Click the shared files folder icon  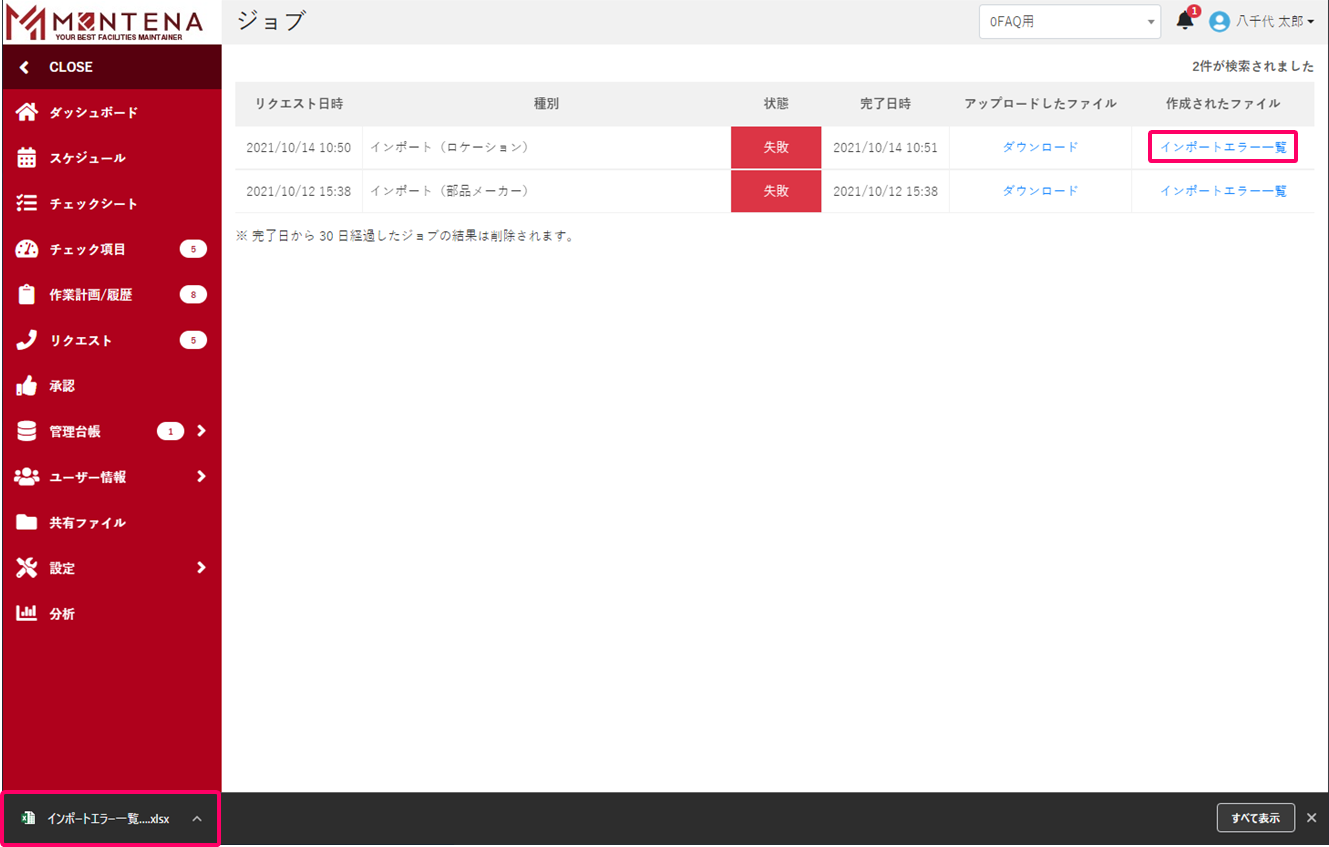[27, 522]
